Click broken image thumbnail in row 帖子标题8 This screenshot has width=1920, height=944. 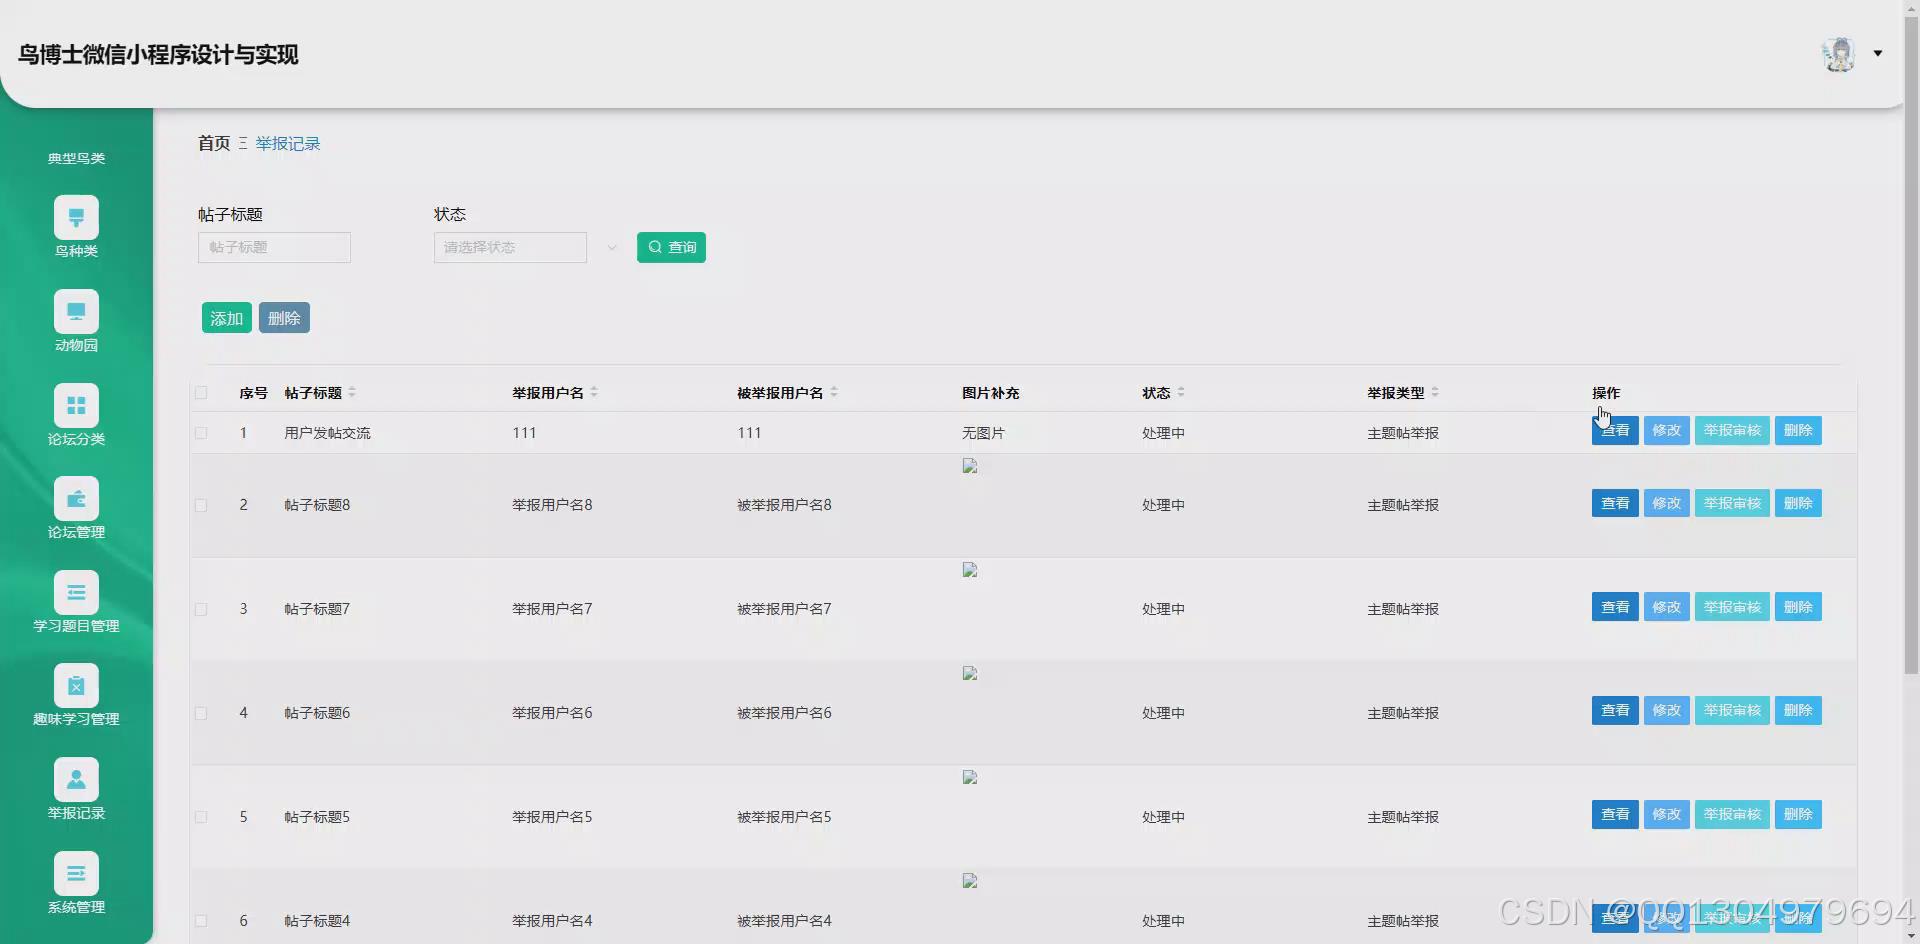click(x=970, y=466)
